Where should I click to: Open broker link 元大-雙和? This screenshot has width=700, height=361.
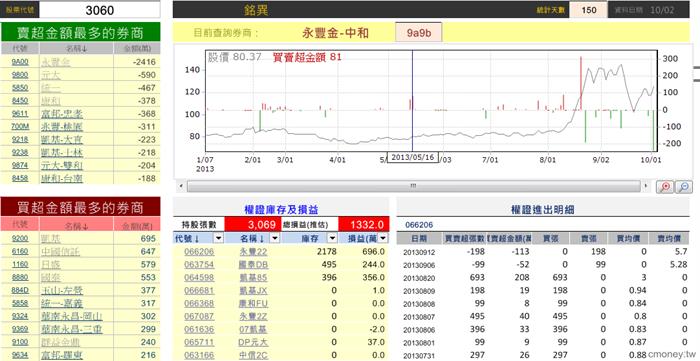pos(62,166)
